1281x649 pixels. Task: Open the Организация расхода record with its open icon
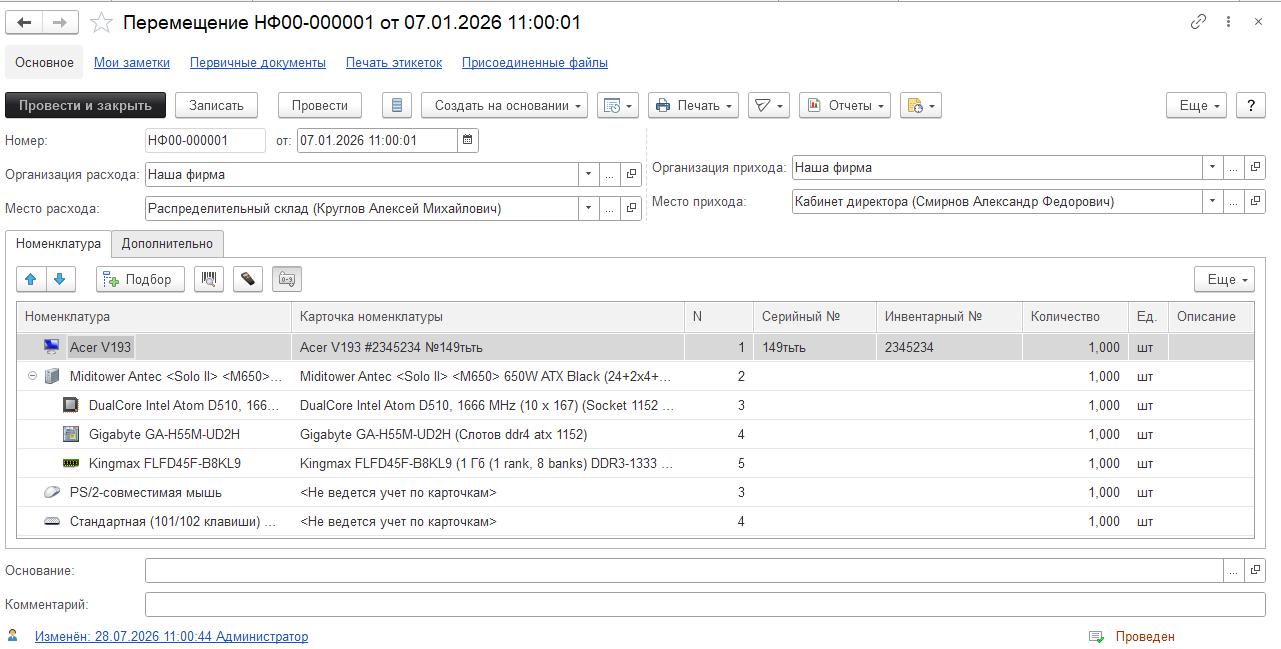[x=631, y=175]
